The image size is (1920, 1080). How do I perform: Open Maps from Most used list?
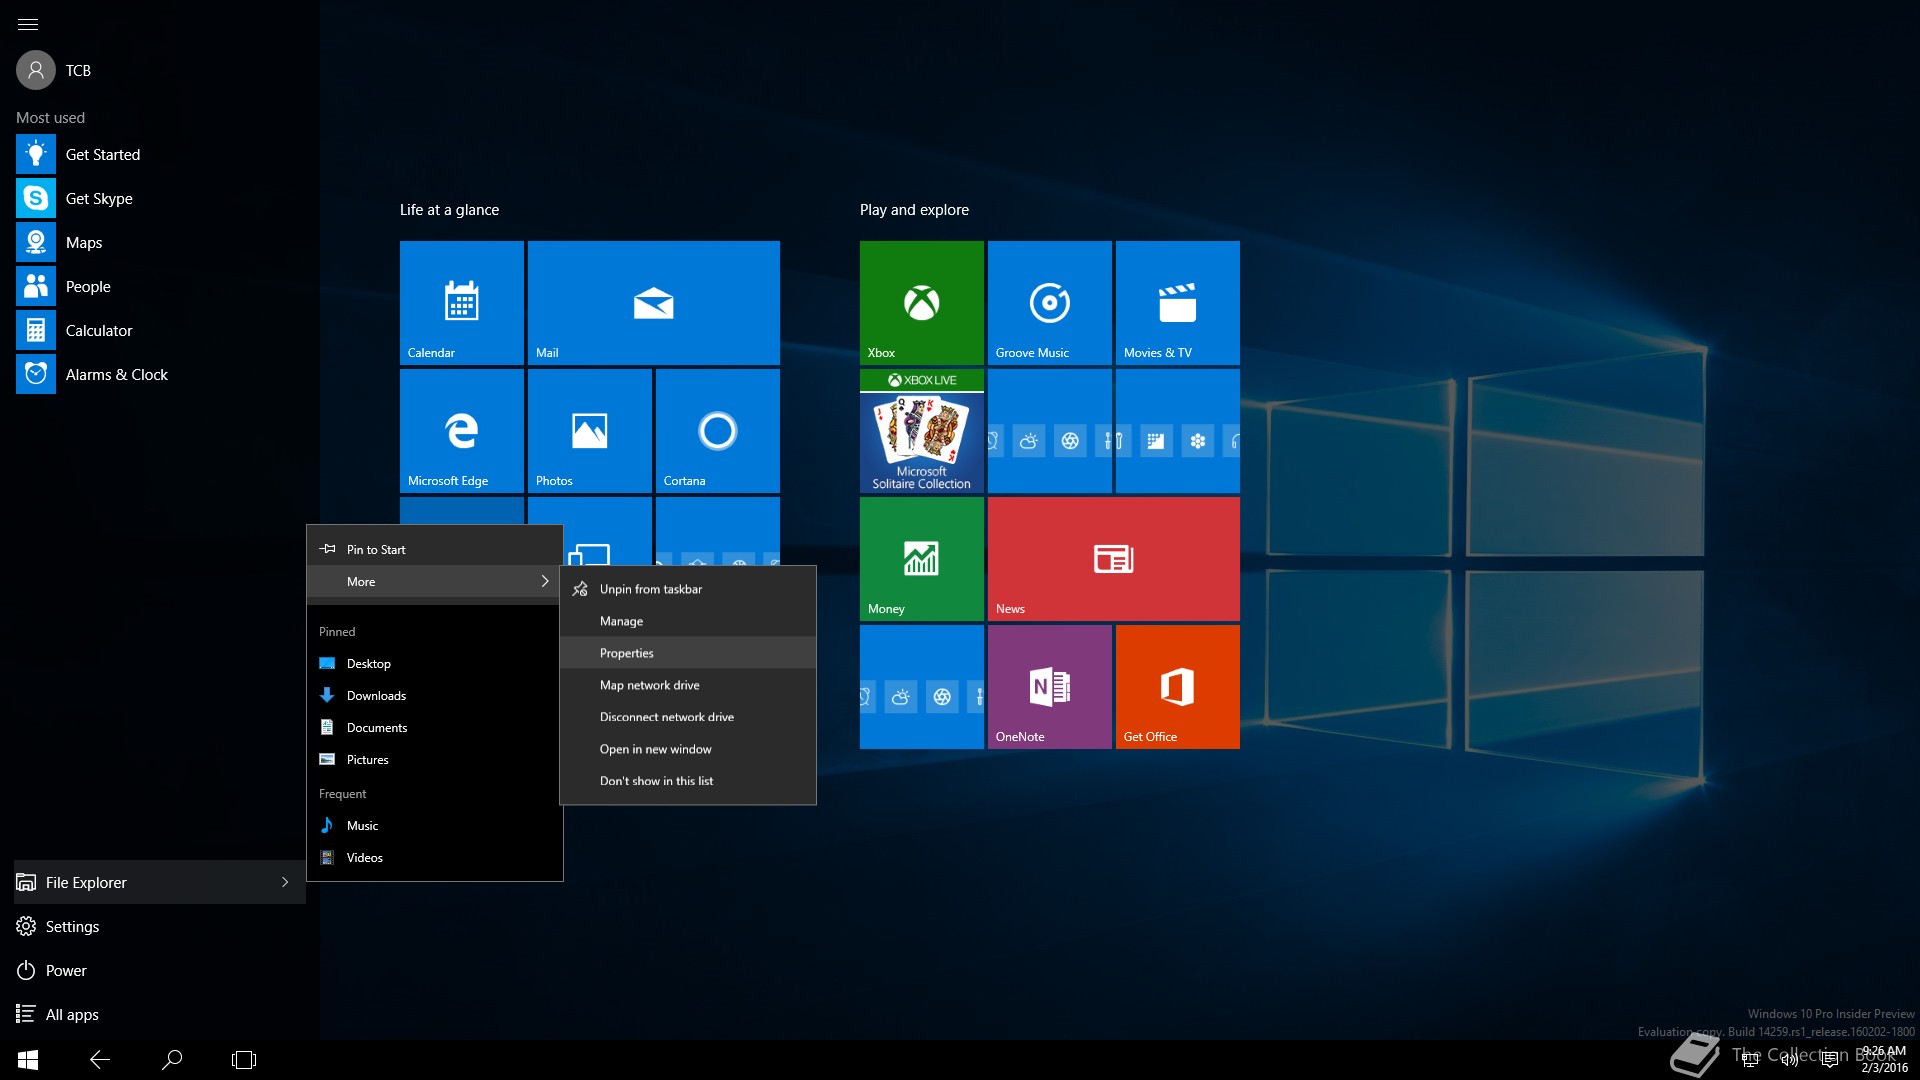[160, 243]
